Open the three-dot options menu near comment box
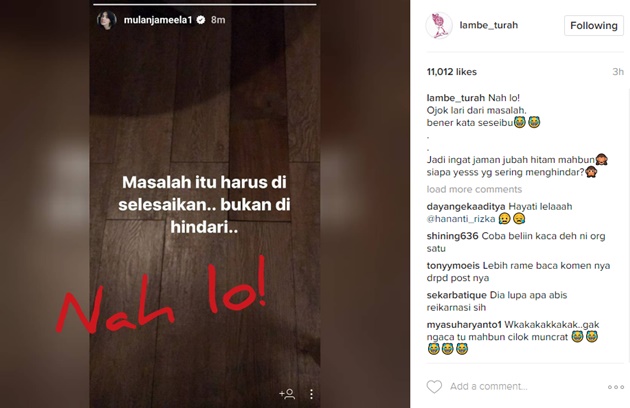This screenshot has height=408, width=630. pos(616,387)
